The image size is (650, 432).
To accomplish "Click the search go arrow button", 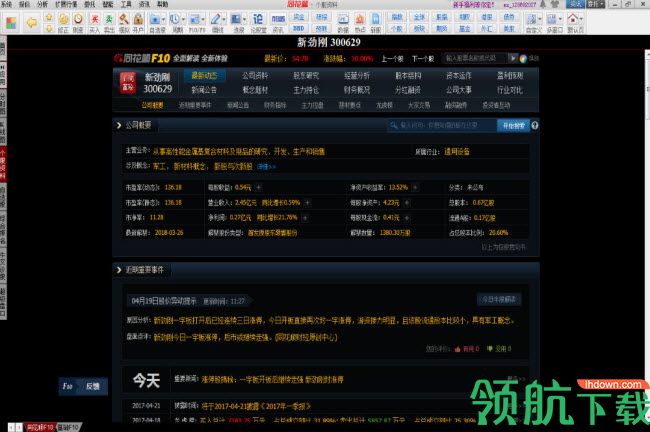I will pyautogui.click(x=513, y=58).
